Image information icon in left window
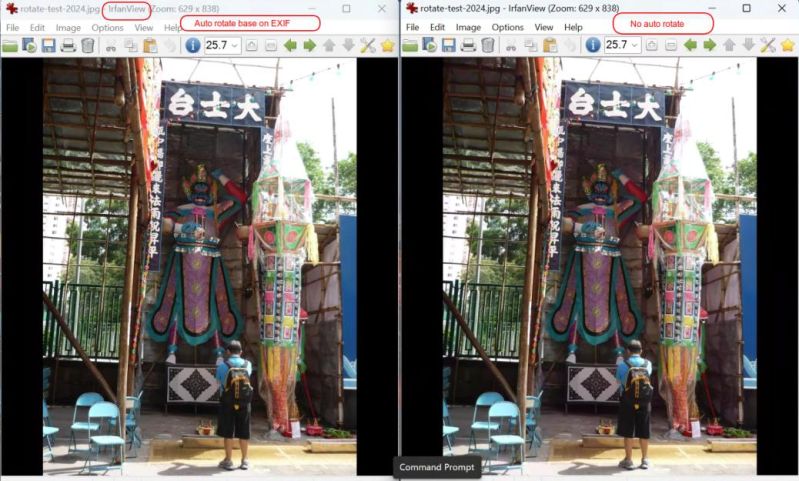This screenshot has width=799, height=481. tap(192, 45)
